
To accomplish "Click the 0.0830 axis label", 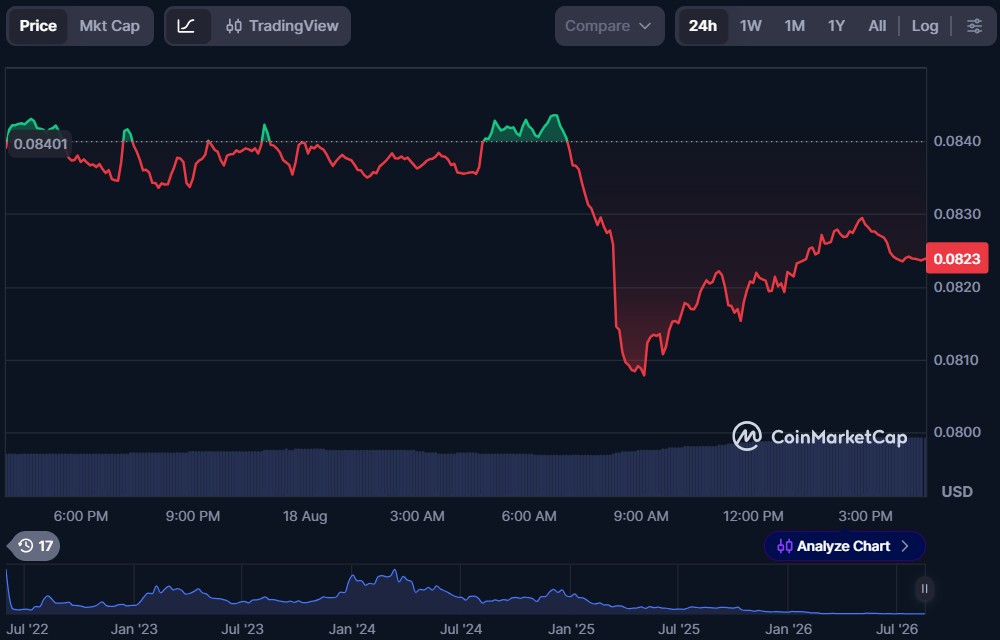I will point(957,214).
